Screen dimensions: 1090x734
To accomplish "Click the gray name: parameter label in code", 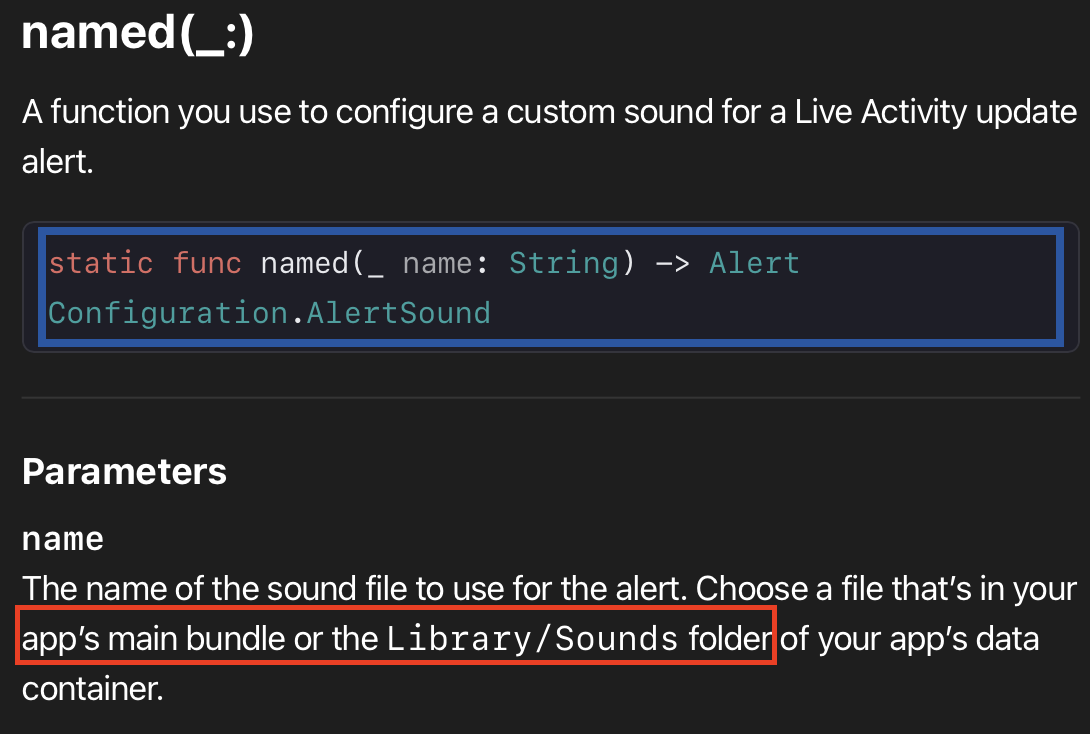I will pyautogui.click(x=445, y=263).
